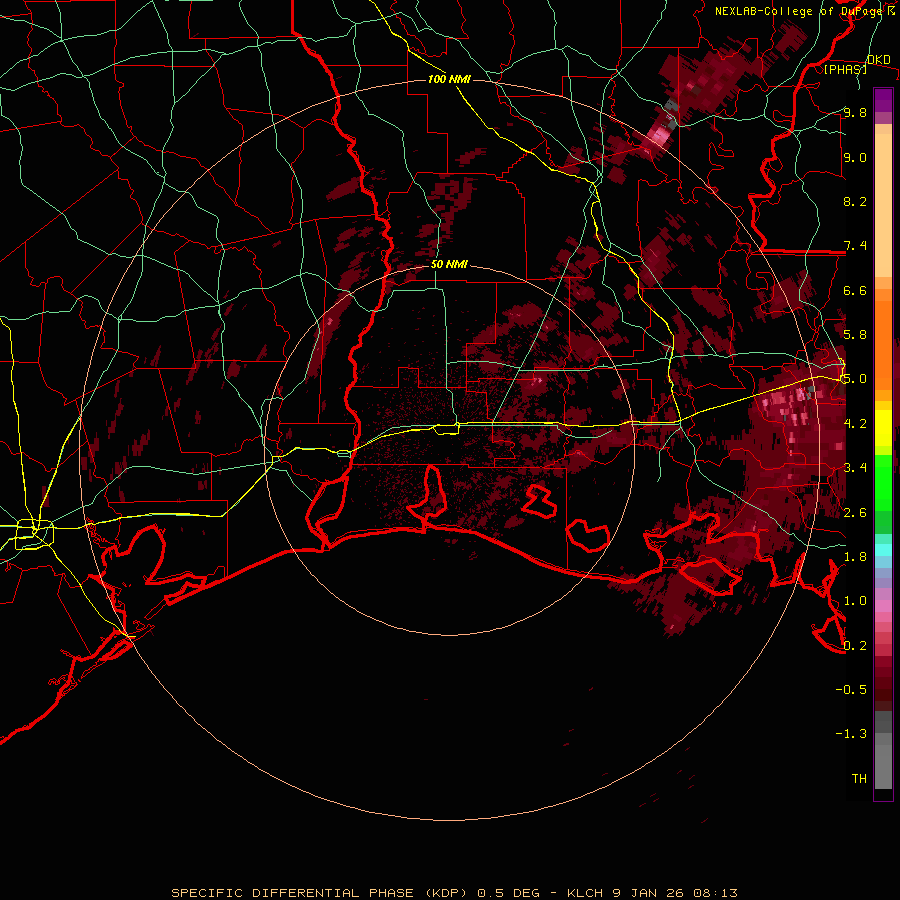Click the 50 NMI range ring label
This screenshot has width=900, height=900.
click(x=449, y=265)
